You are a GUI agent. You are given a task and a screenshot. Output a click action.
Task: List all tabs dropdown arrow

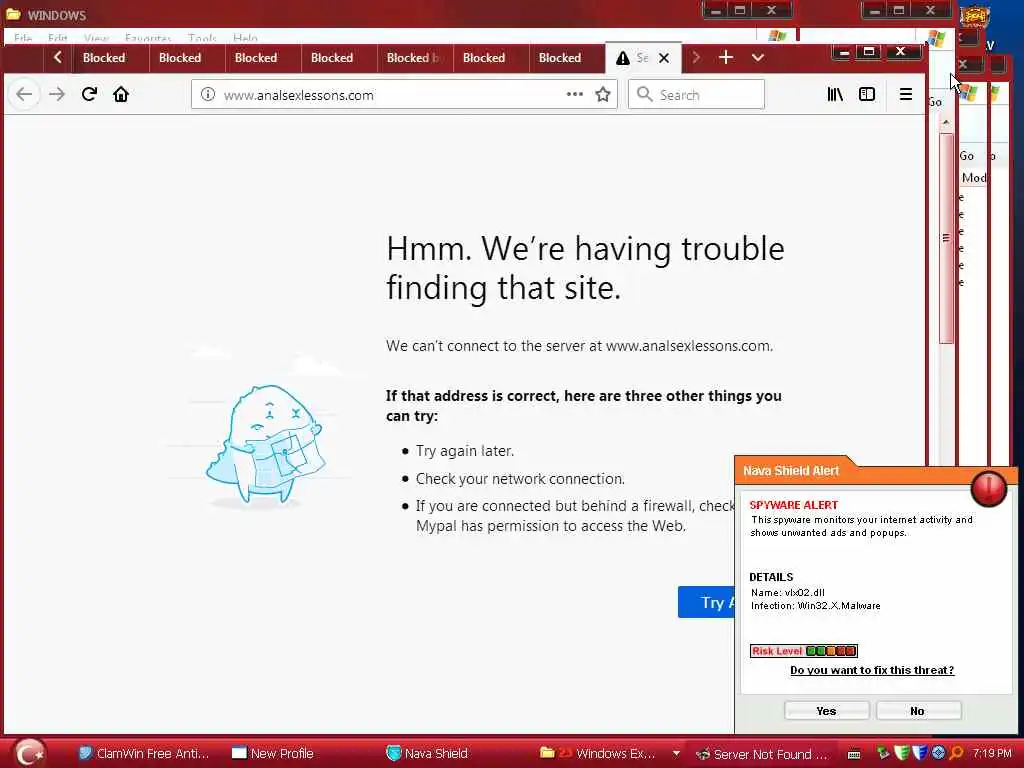(x=758, y=57)
